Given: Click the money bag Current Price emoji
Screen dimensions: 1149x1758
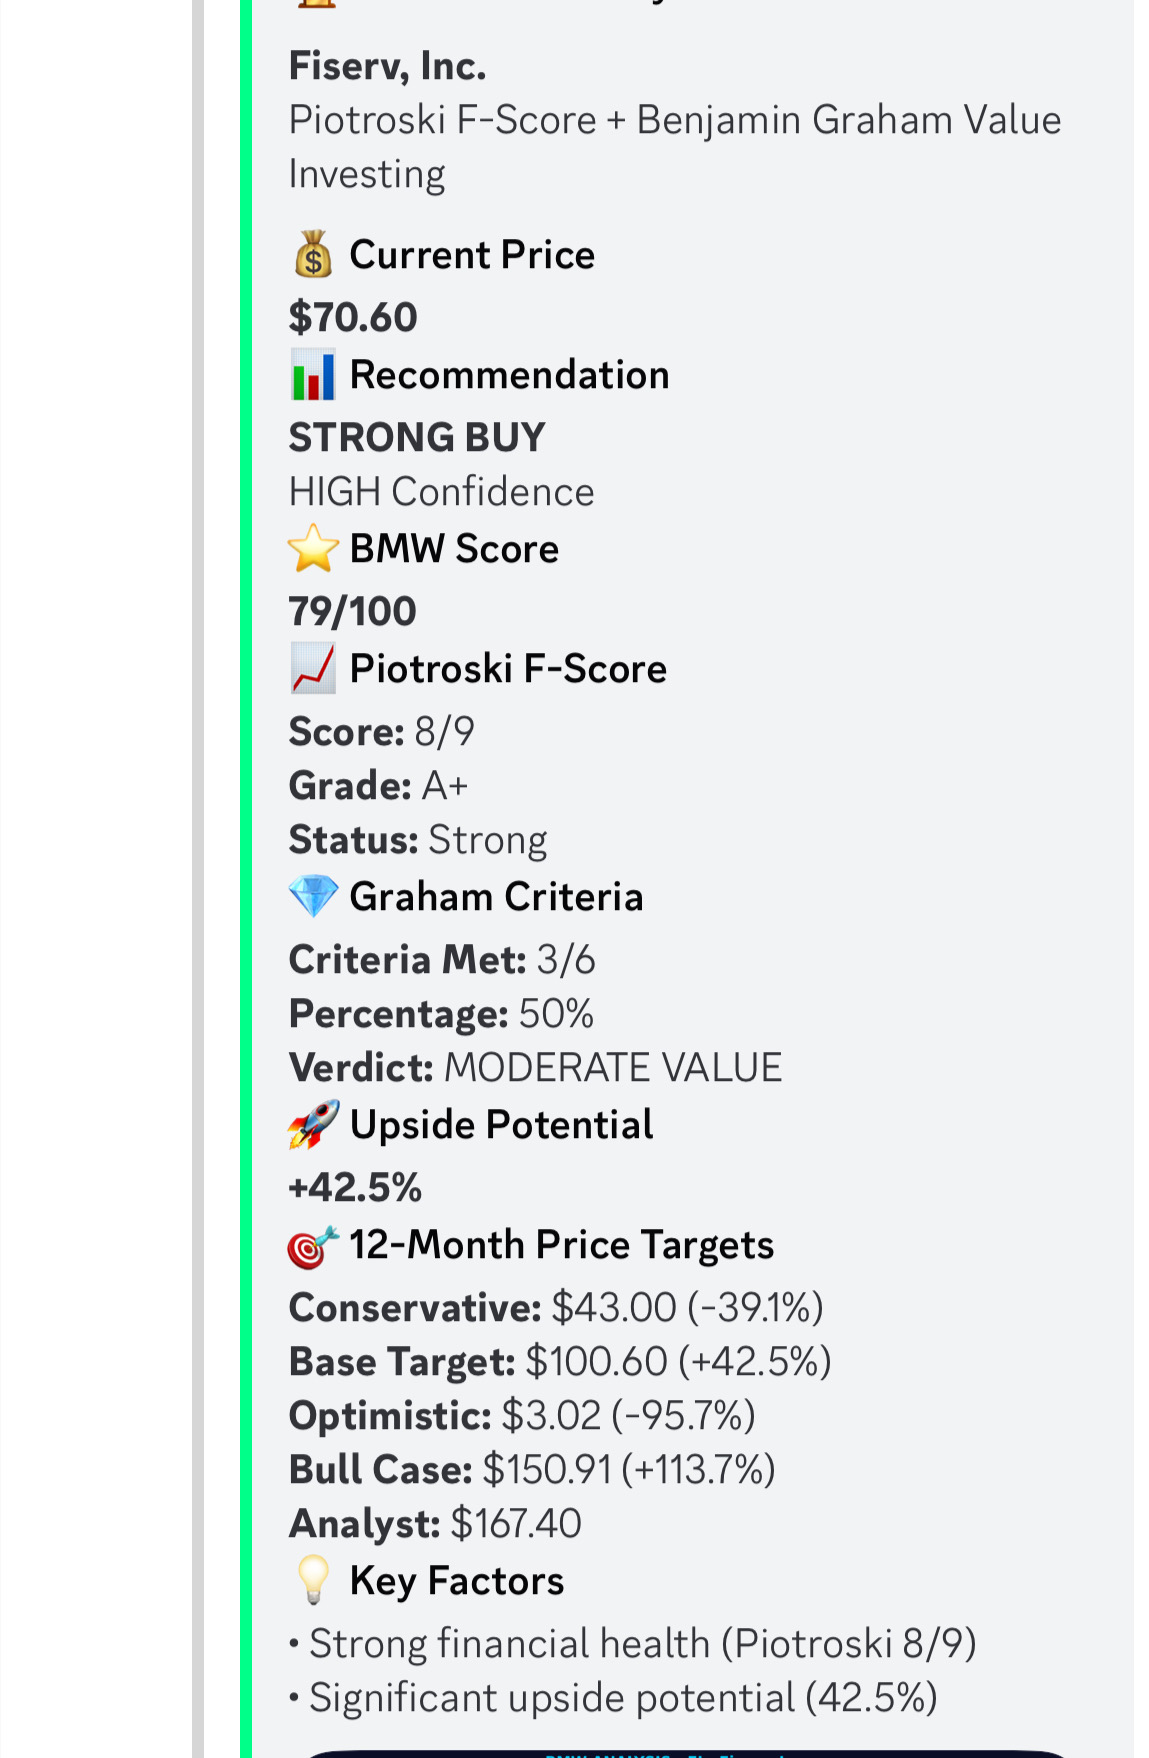Looking at the screenshot, I should pyautogui.click(x=313, y=254).
